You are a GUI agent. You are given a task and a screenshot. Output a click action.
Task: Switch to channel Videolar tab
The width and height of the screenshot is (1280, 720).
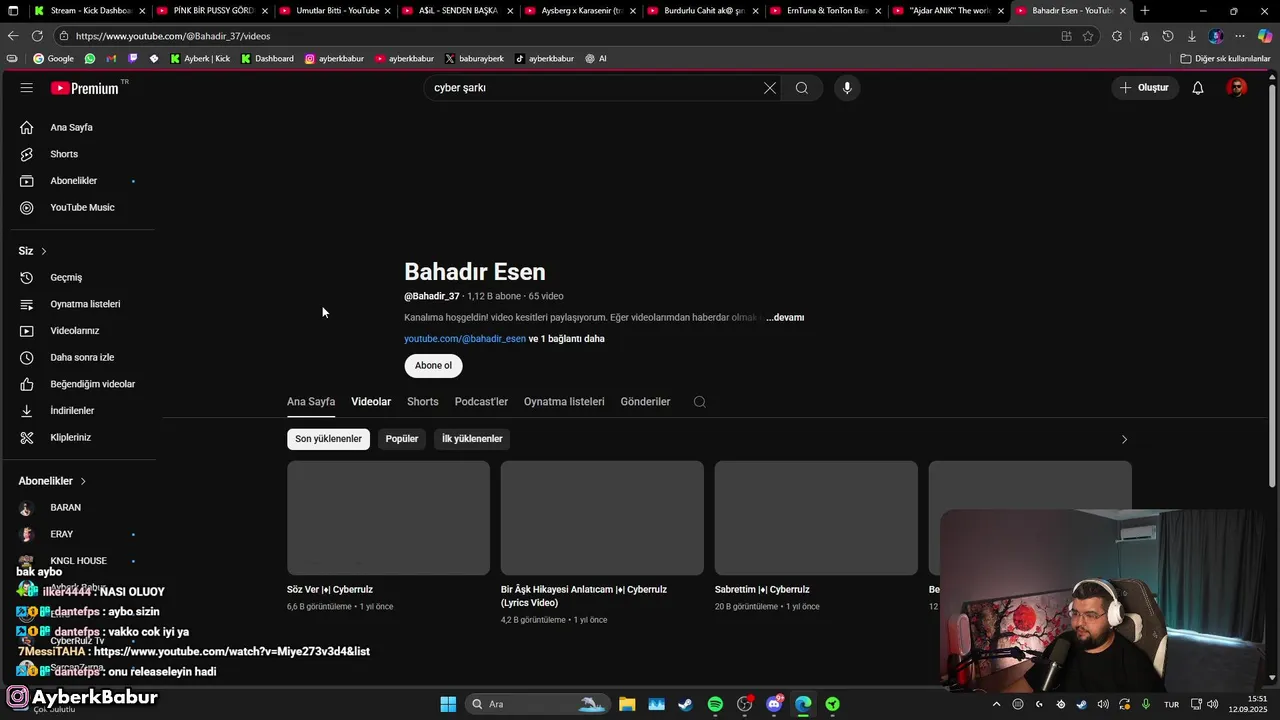(371, 402)
